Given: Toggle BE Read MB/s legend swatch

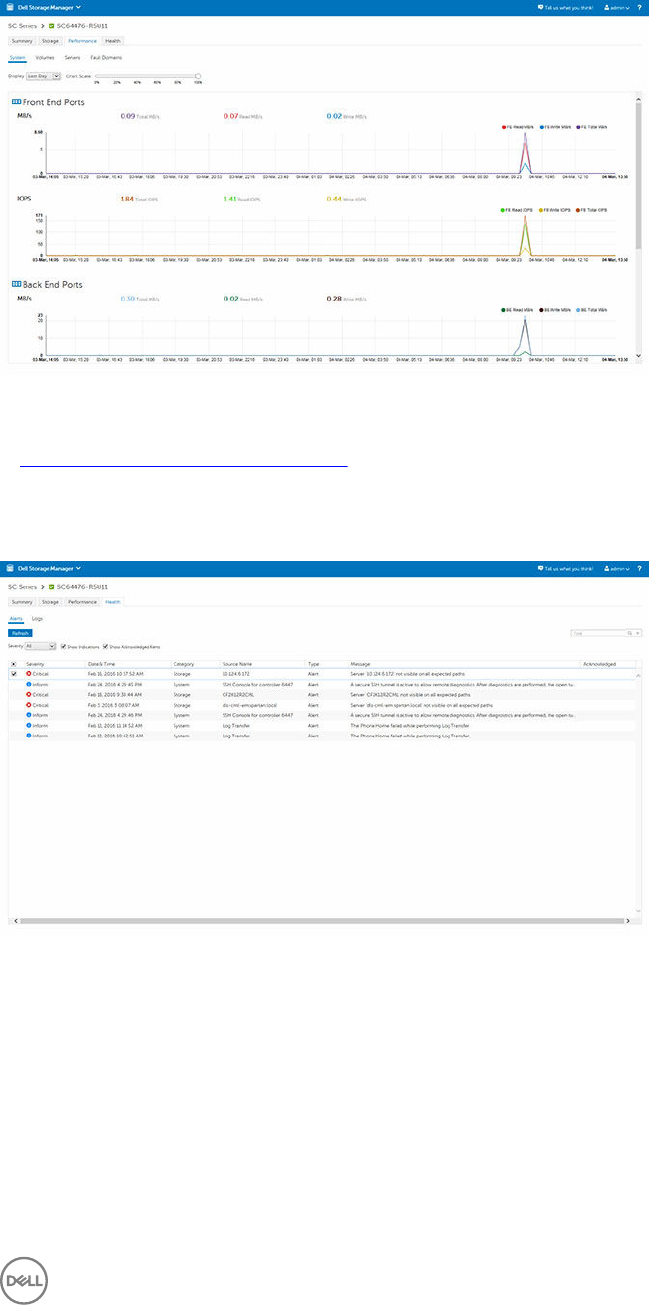Looking at the screenshot, I should (505, 310).
